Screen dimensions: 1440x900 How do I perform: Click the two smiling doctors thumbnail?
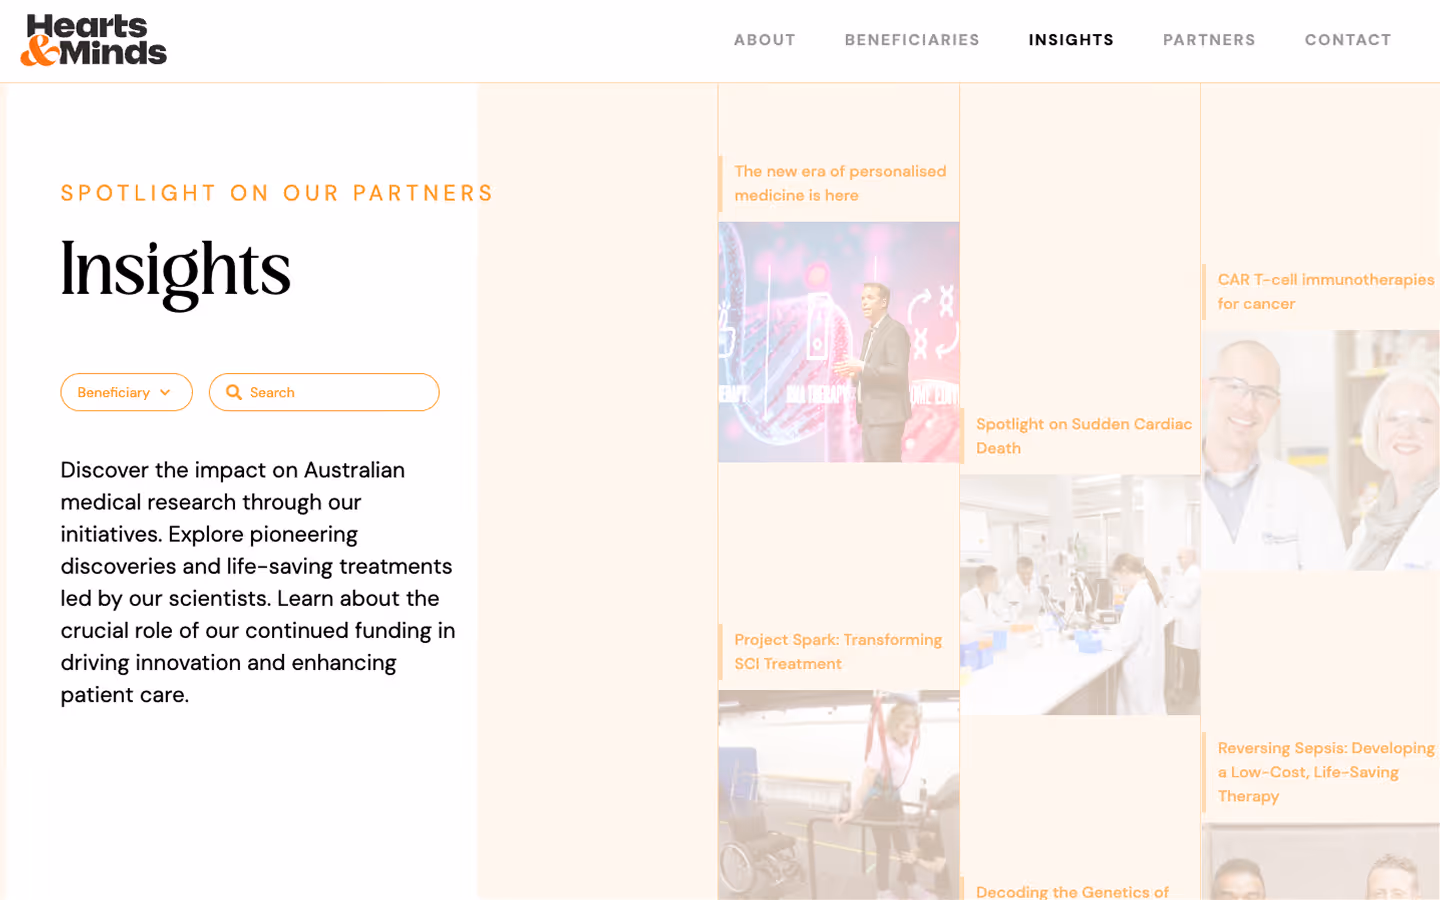point(1321,450)
